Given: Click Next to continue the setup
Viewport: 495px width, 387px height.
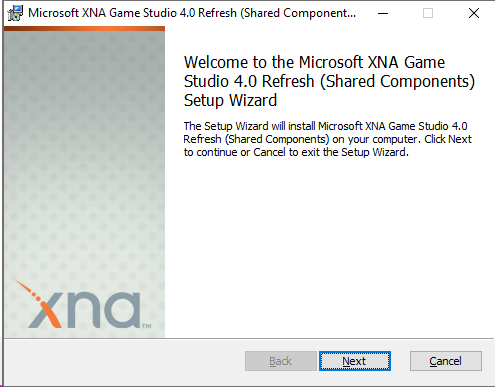Looking at the screenshot, I should [x=355, y=361].
